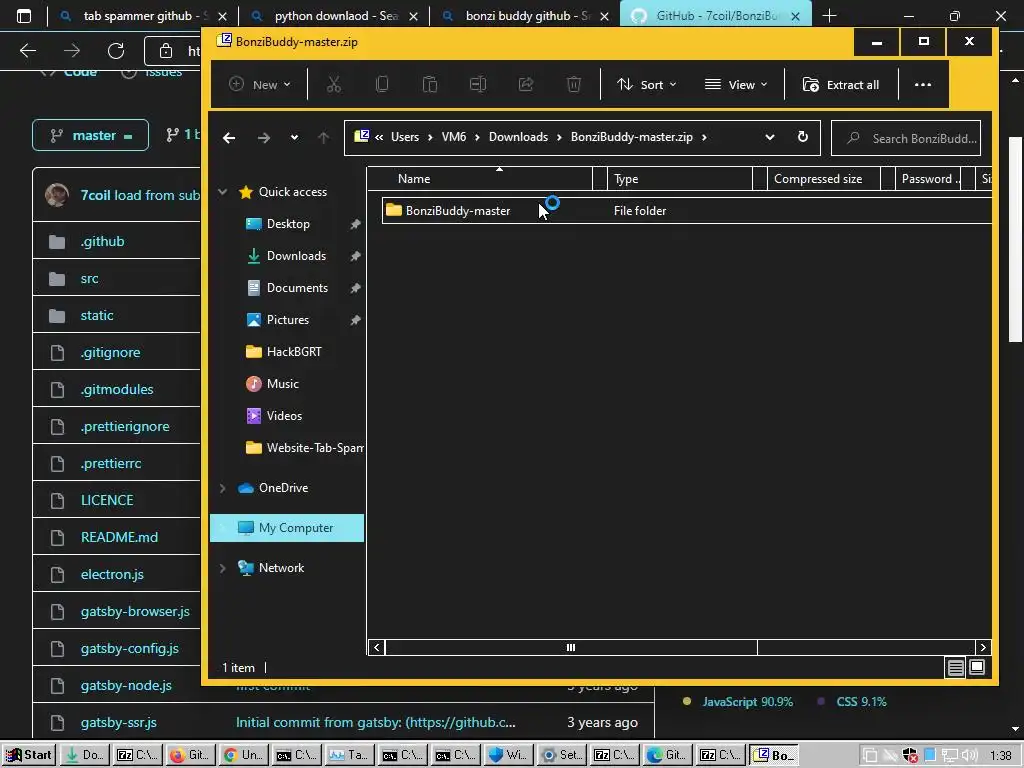Click the right arrow of the horizontal scrollbar

point(983,647)
